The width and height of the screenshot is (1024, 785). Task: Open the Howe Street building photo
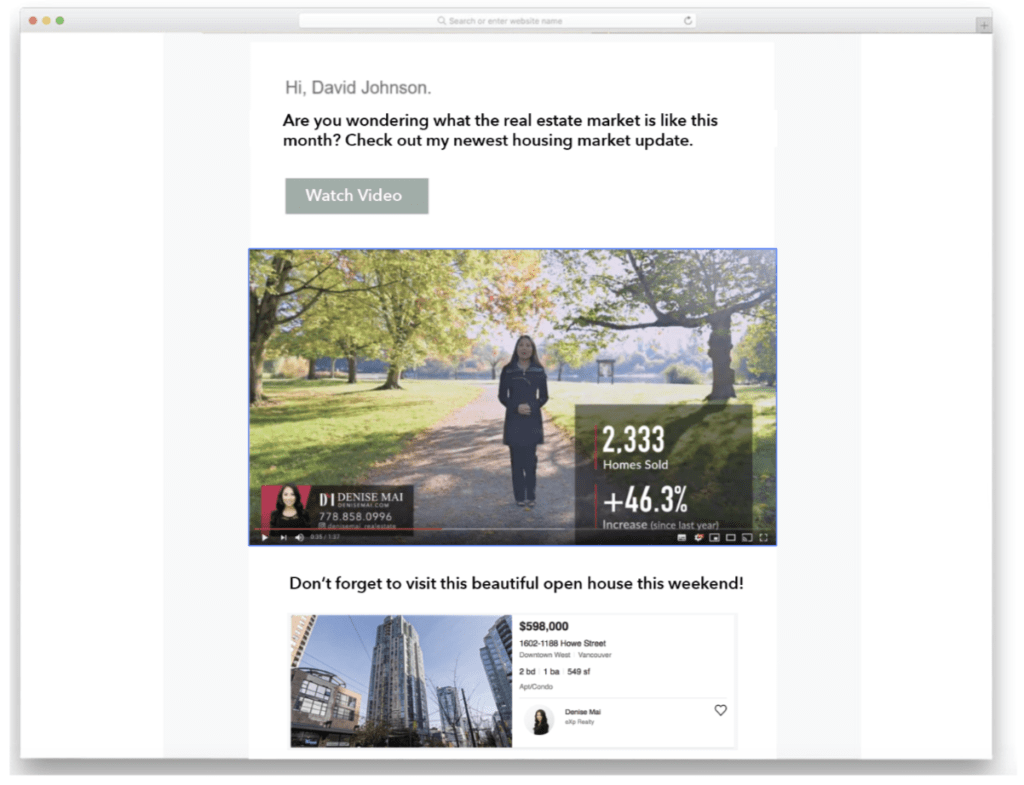(401, 680)
